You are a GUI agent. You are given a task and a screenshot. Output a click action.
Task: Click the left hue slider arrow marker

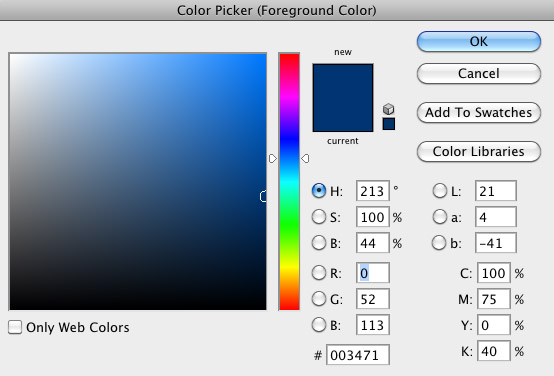click(273, 158)
